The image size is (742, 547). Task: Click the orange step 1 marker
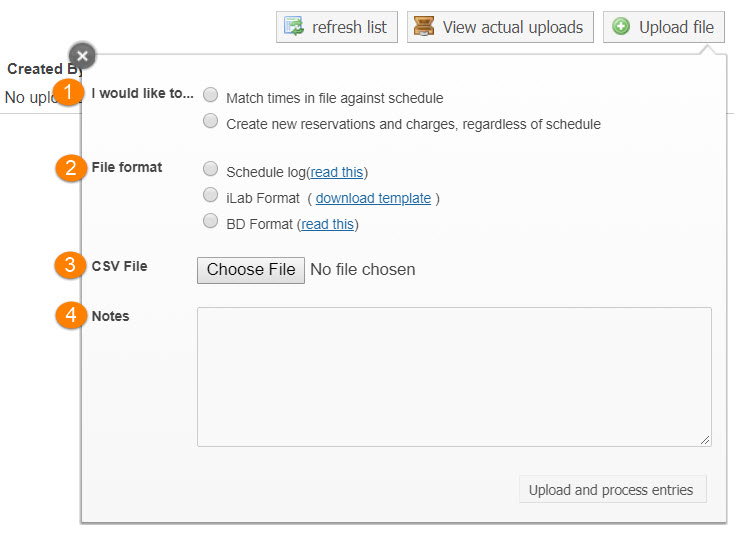(x=69, y=93)
